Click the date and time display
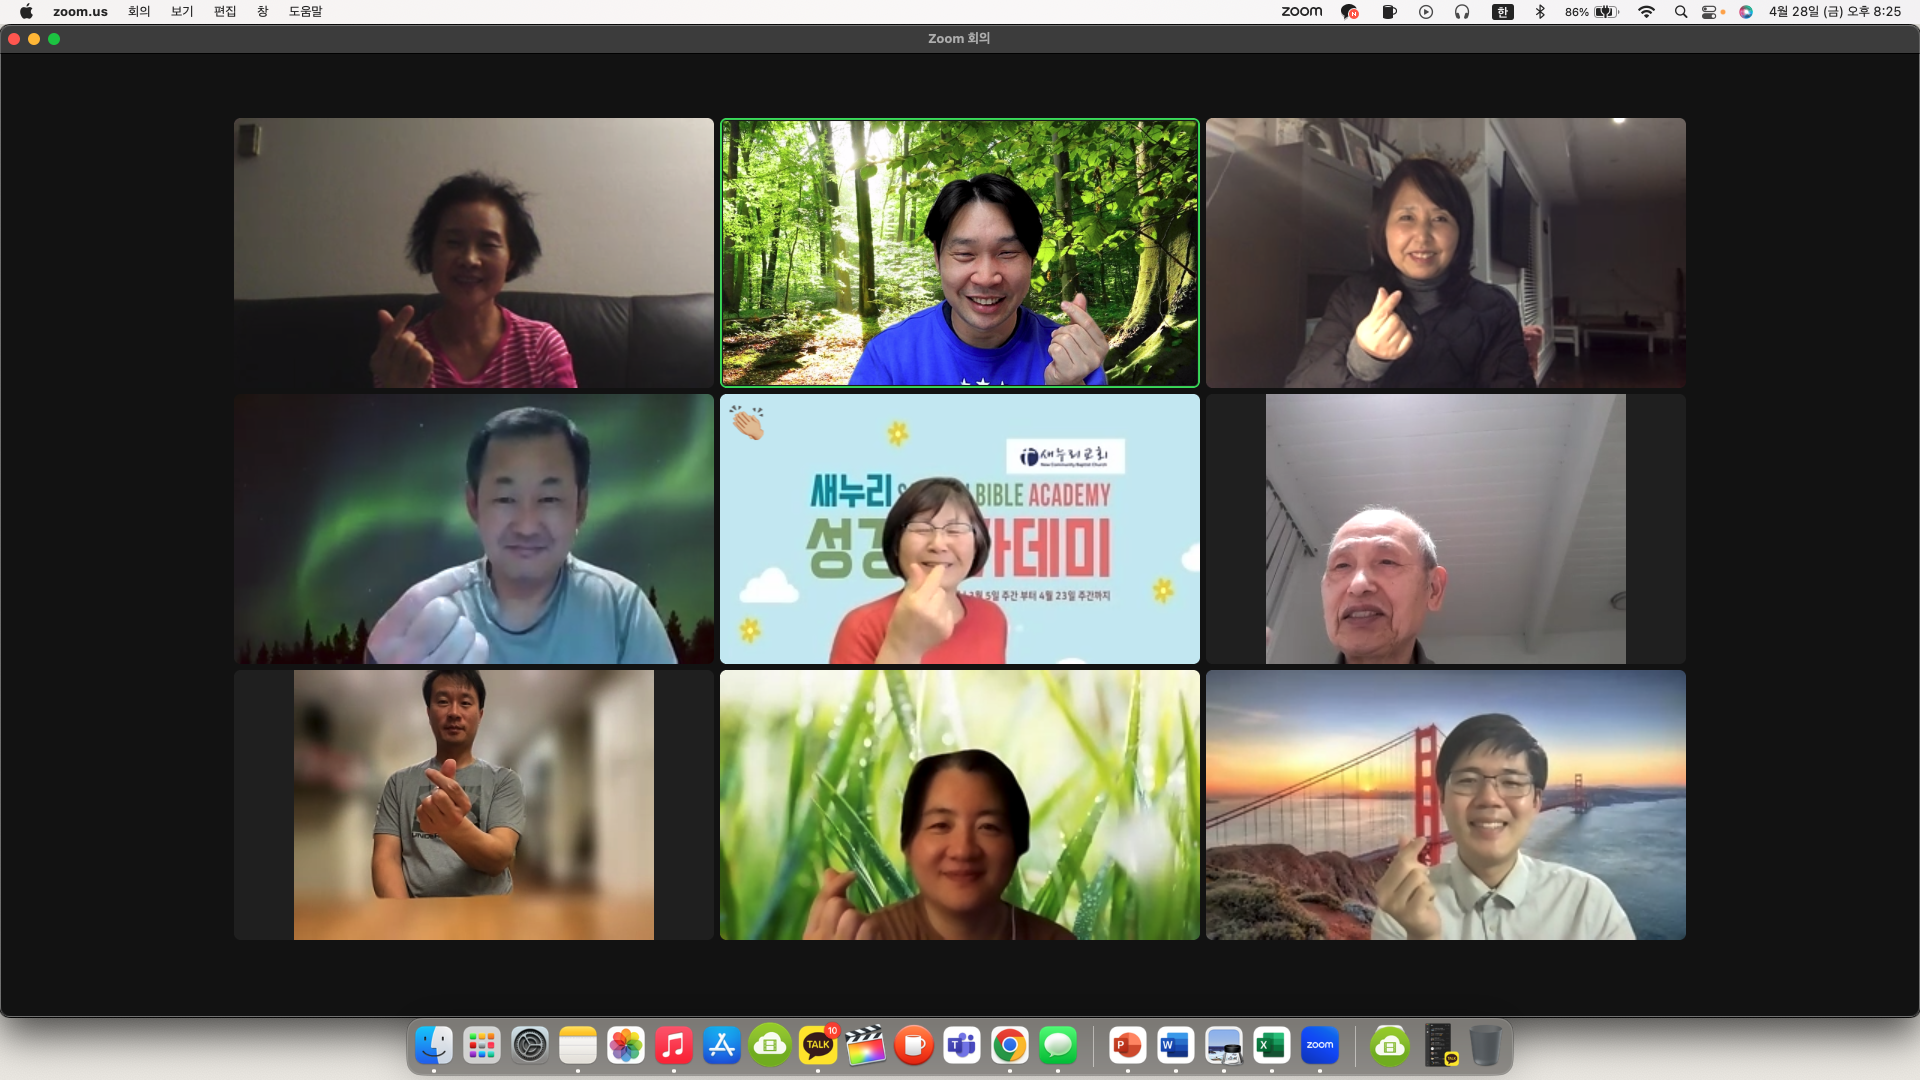This screenshot has width=1920, height=1080. [1835, 12]
